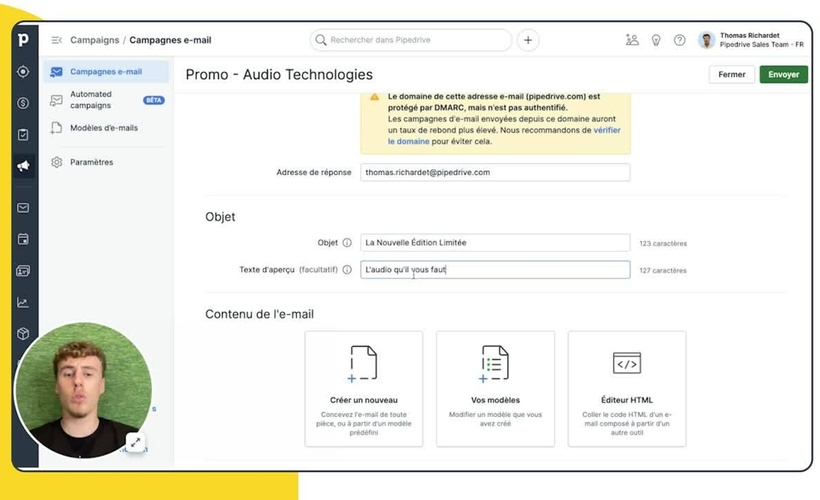The height and width of the screenshot is (500, 820).
Task: Click the lightbulb sales assistant icon
Action: 656,40
